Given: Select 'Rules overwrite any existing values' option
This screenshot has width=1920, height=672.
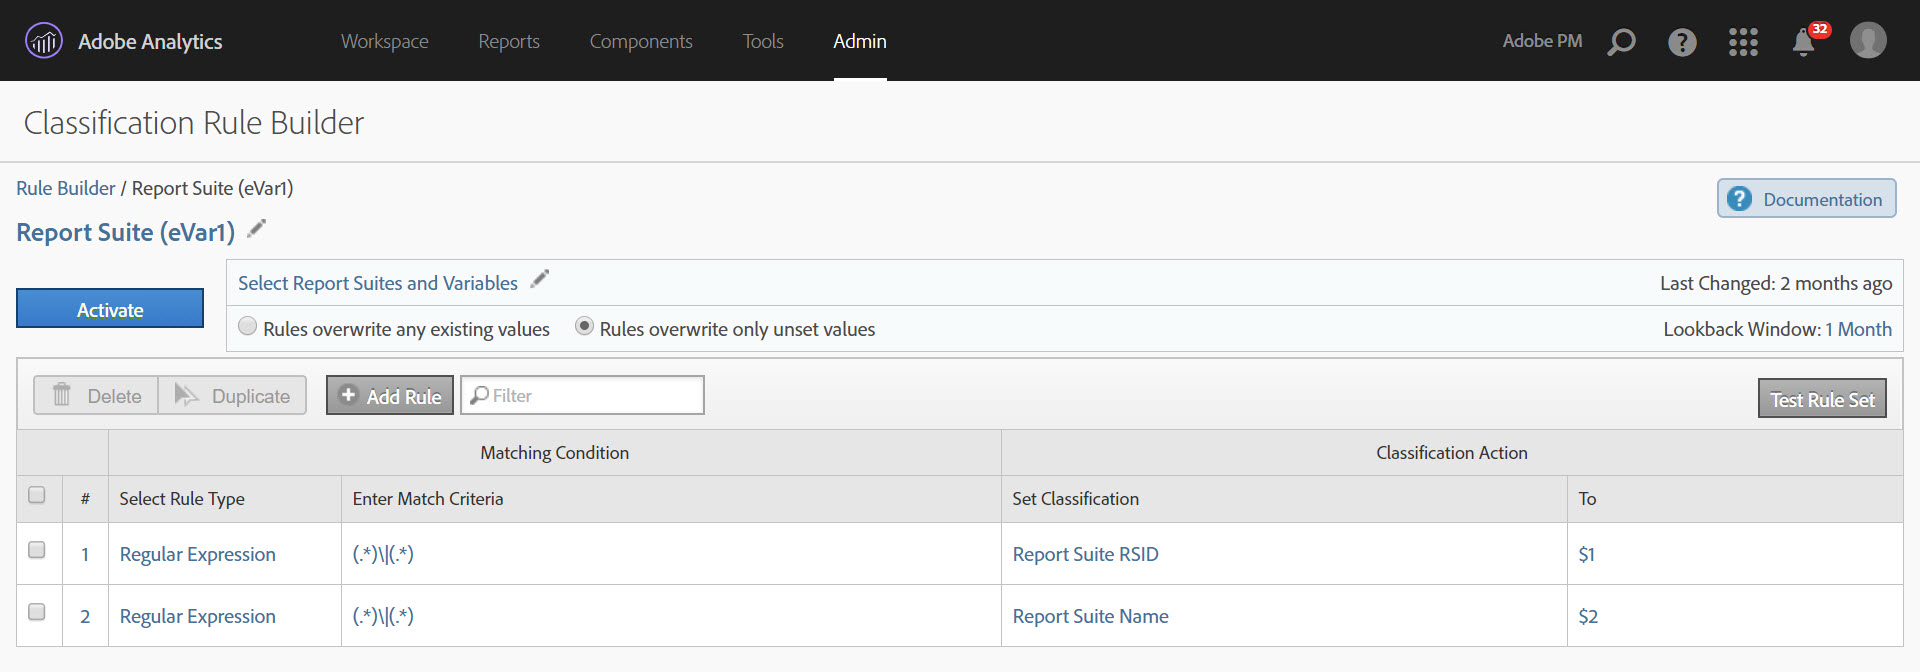Looking at the screenshot, I should click(x=248, y=327).
